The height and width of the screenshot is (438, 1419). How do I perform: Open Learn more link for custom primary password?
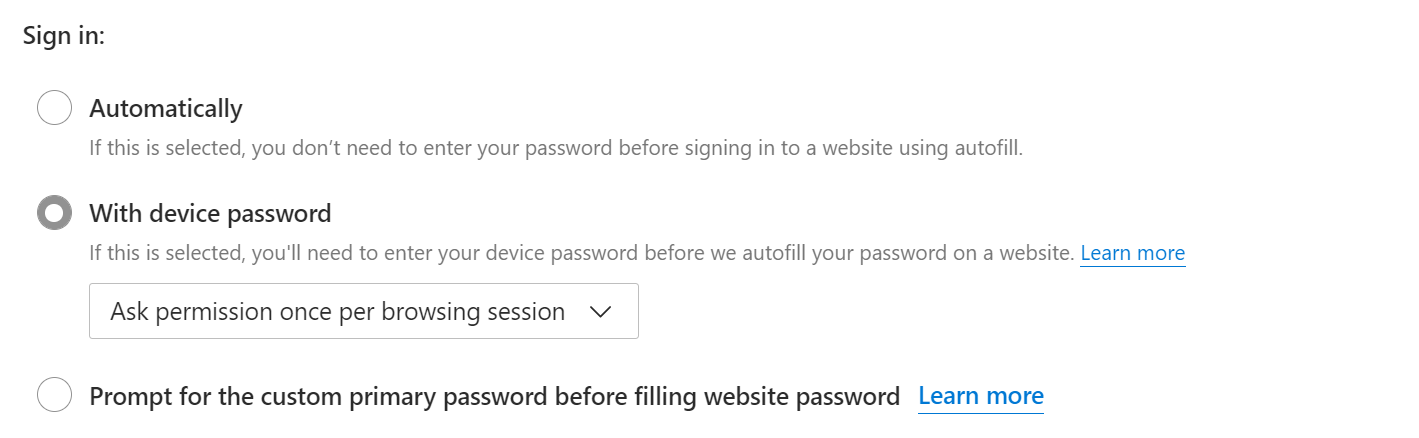[x=980, y=396]
